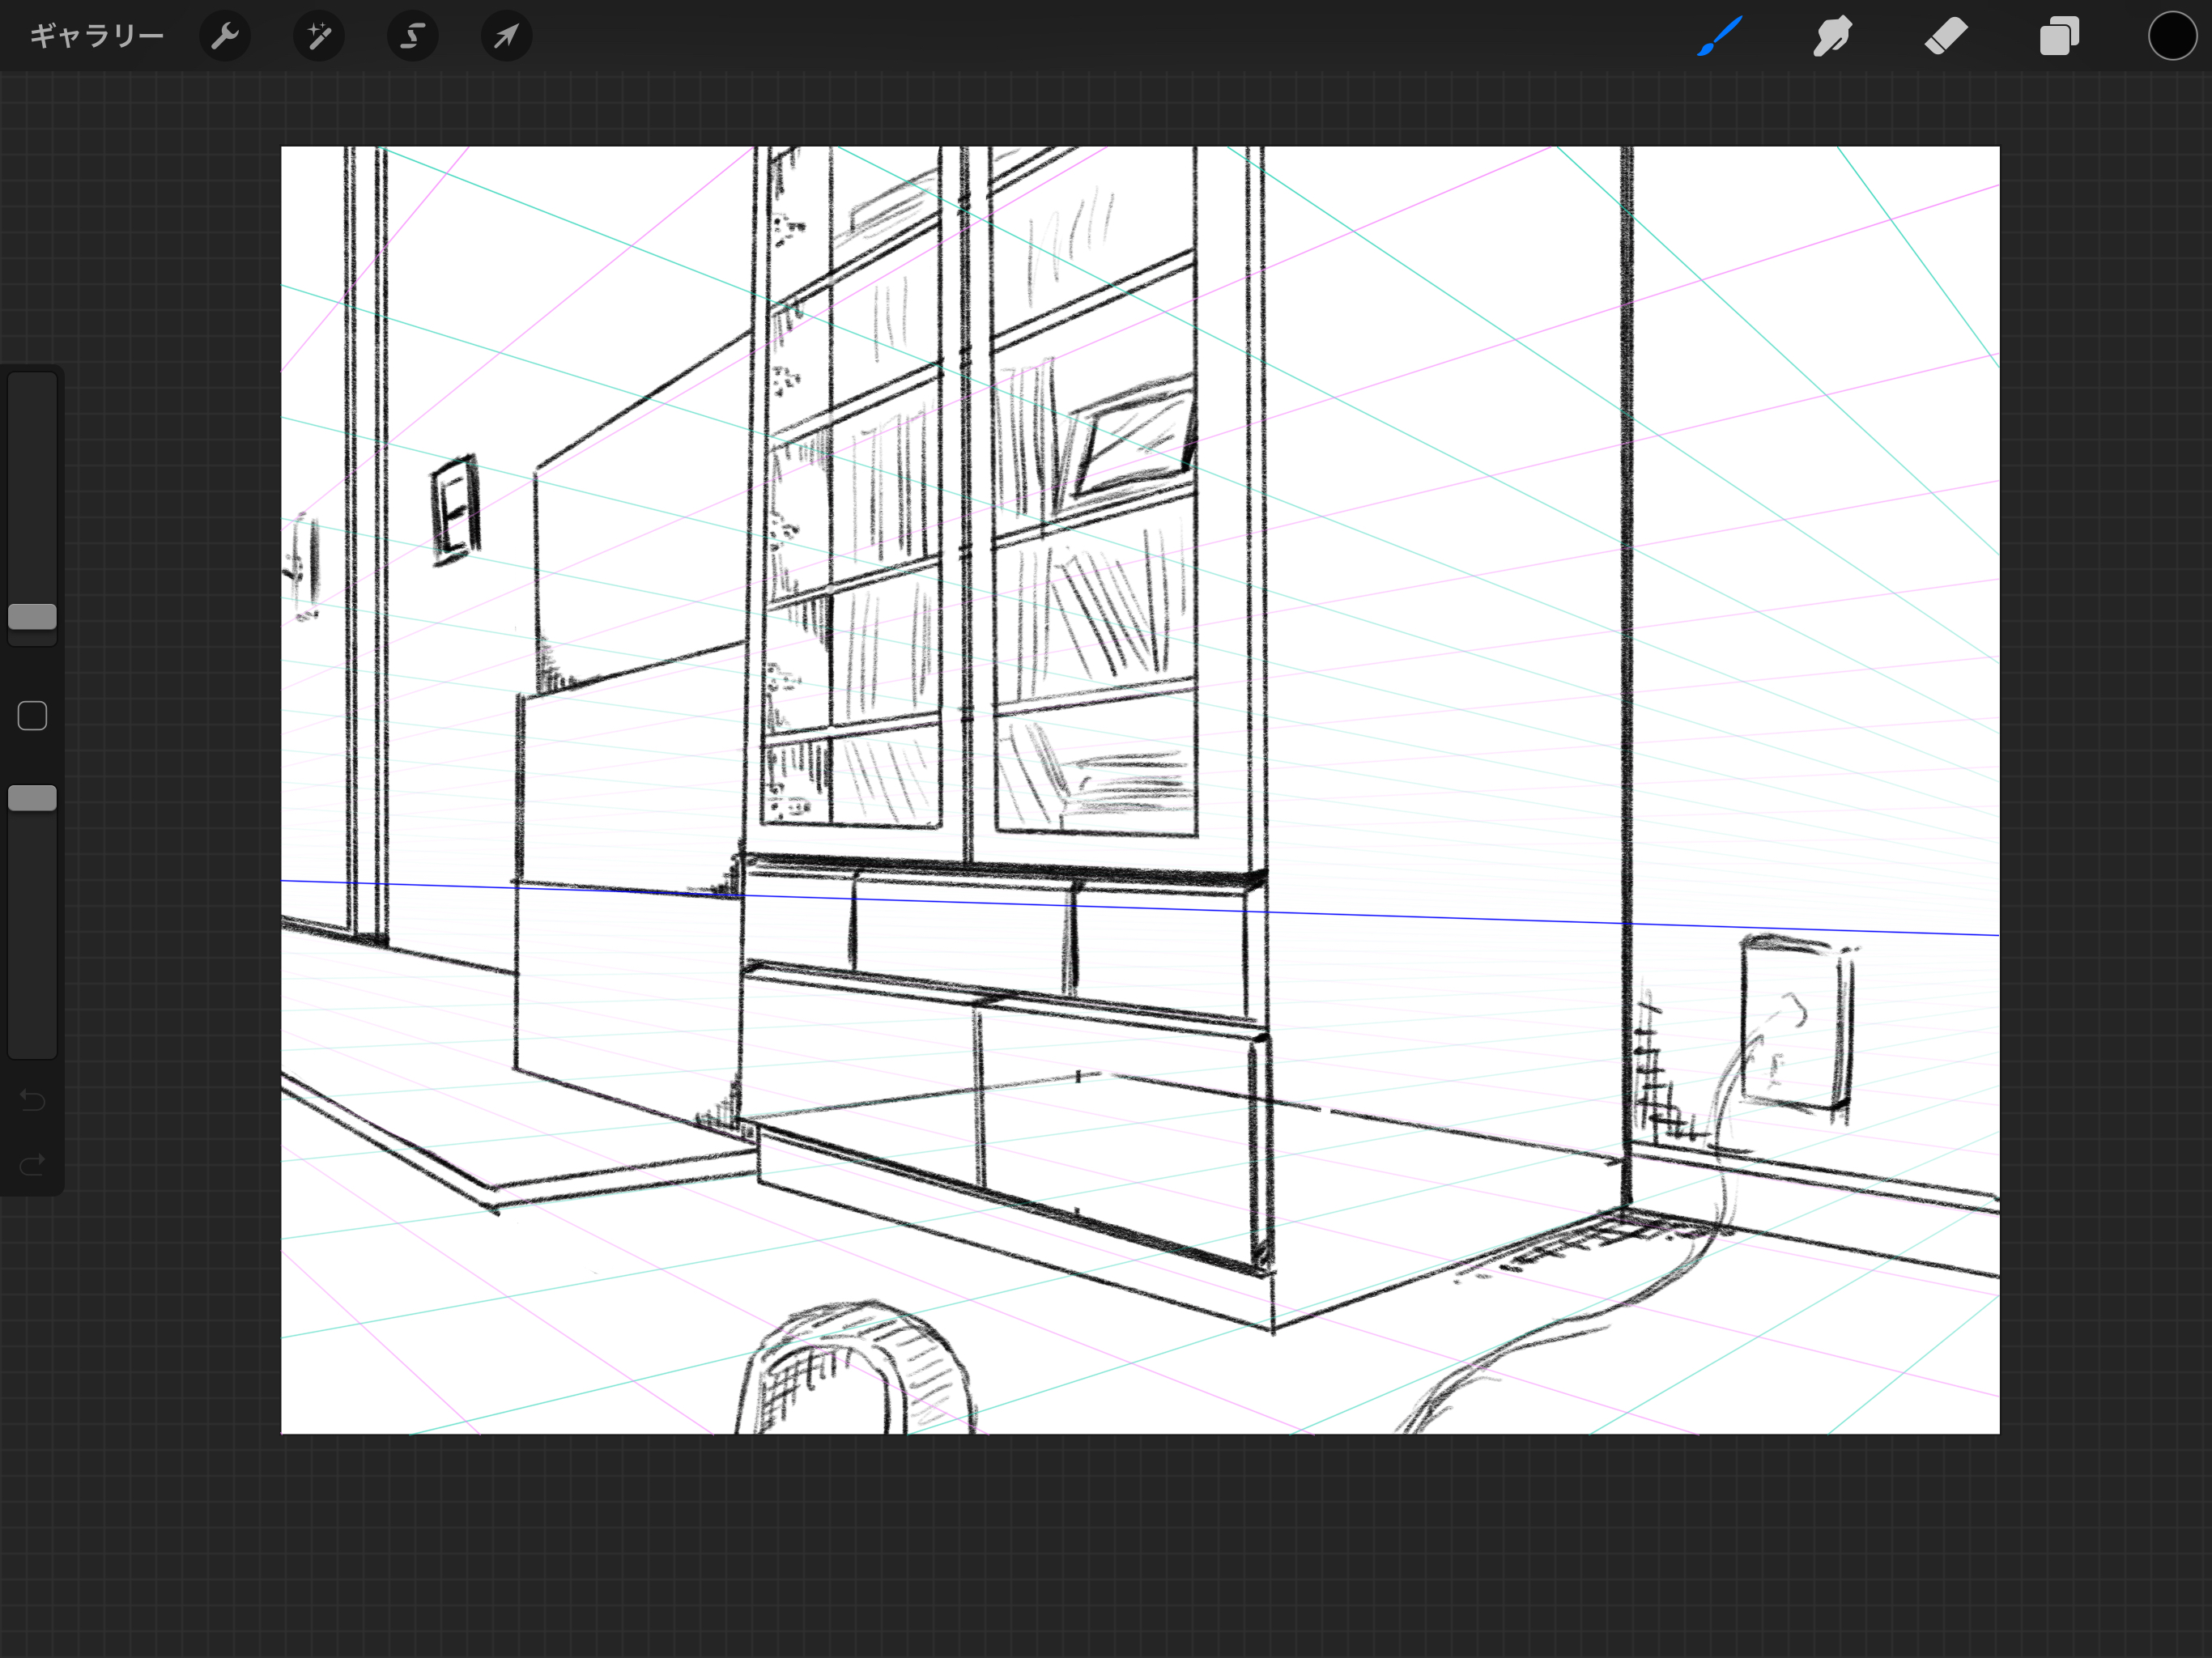The image size is (2212, 1658).
Task: Select the Brush tool
Action: click(1720, 36)
